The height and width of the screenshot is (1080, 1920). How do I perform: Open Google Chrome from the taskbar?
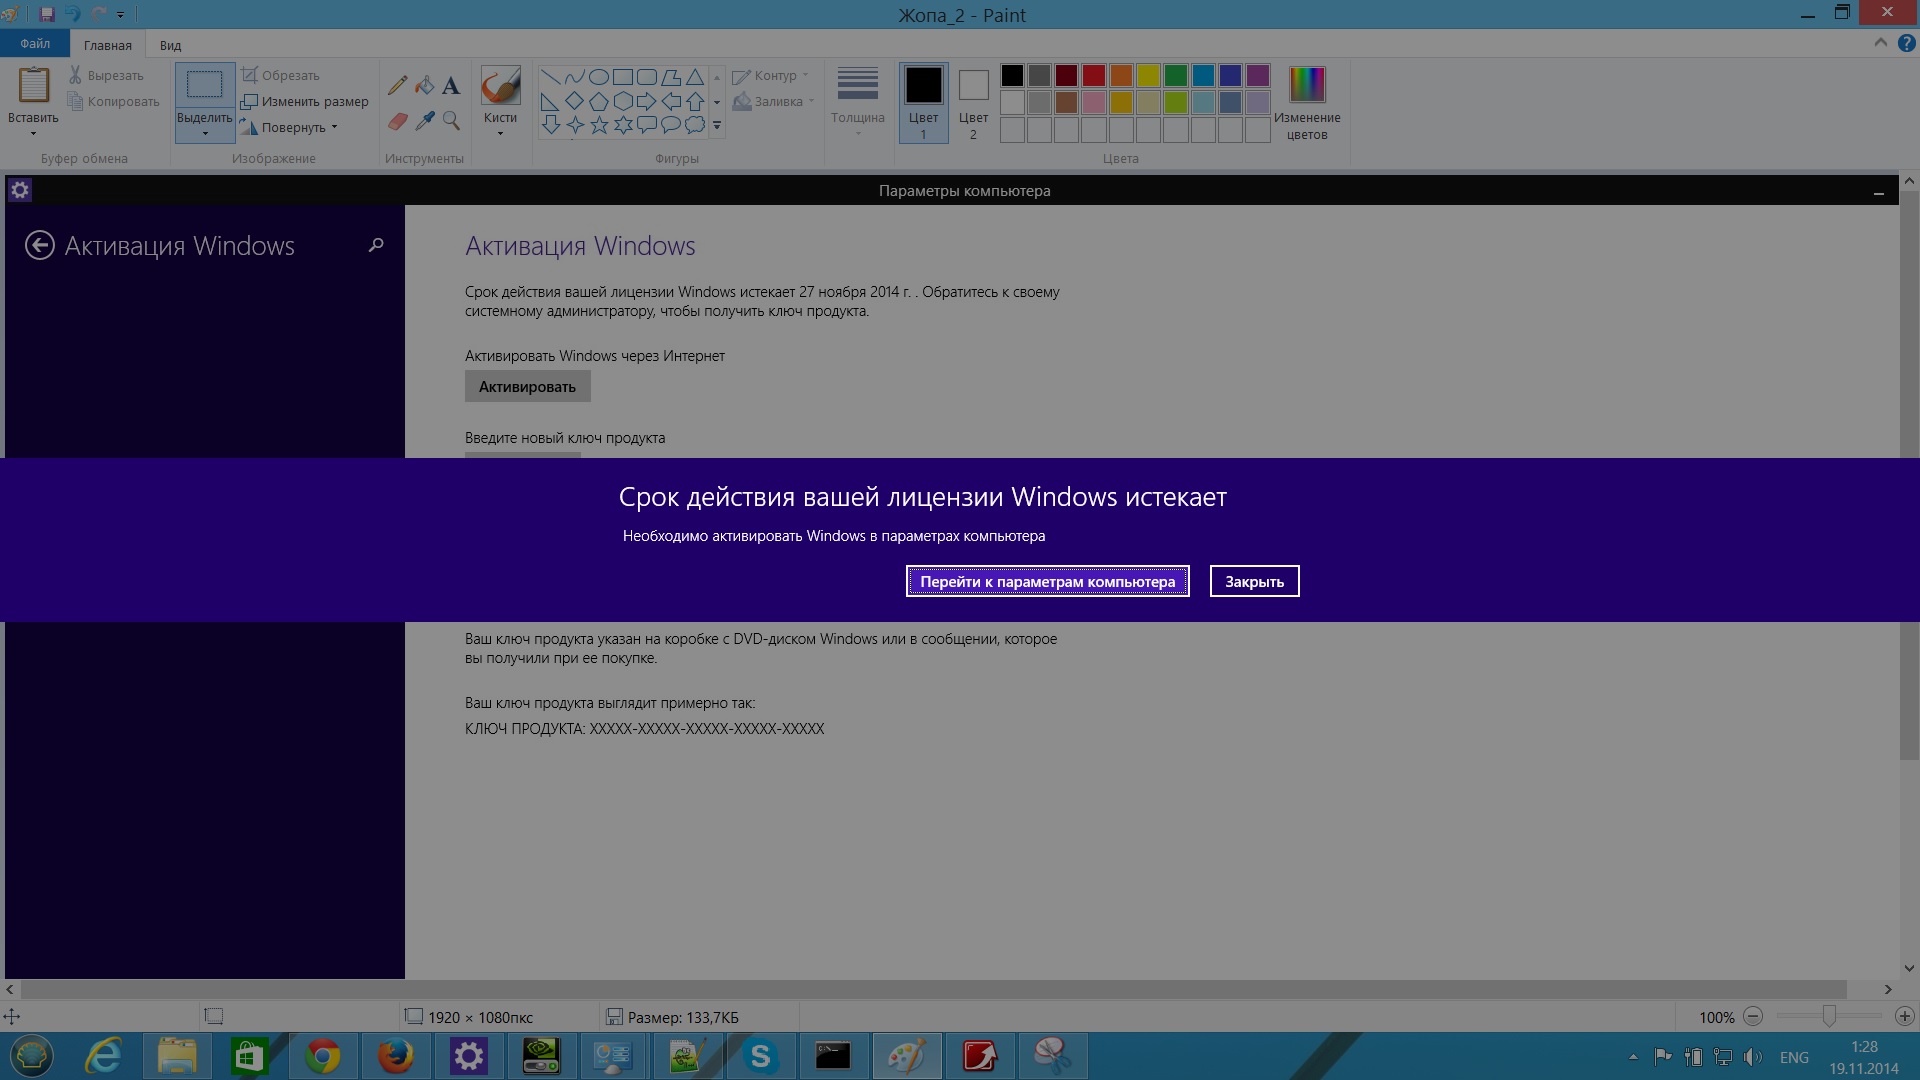pos(322,1056)
